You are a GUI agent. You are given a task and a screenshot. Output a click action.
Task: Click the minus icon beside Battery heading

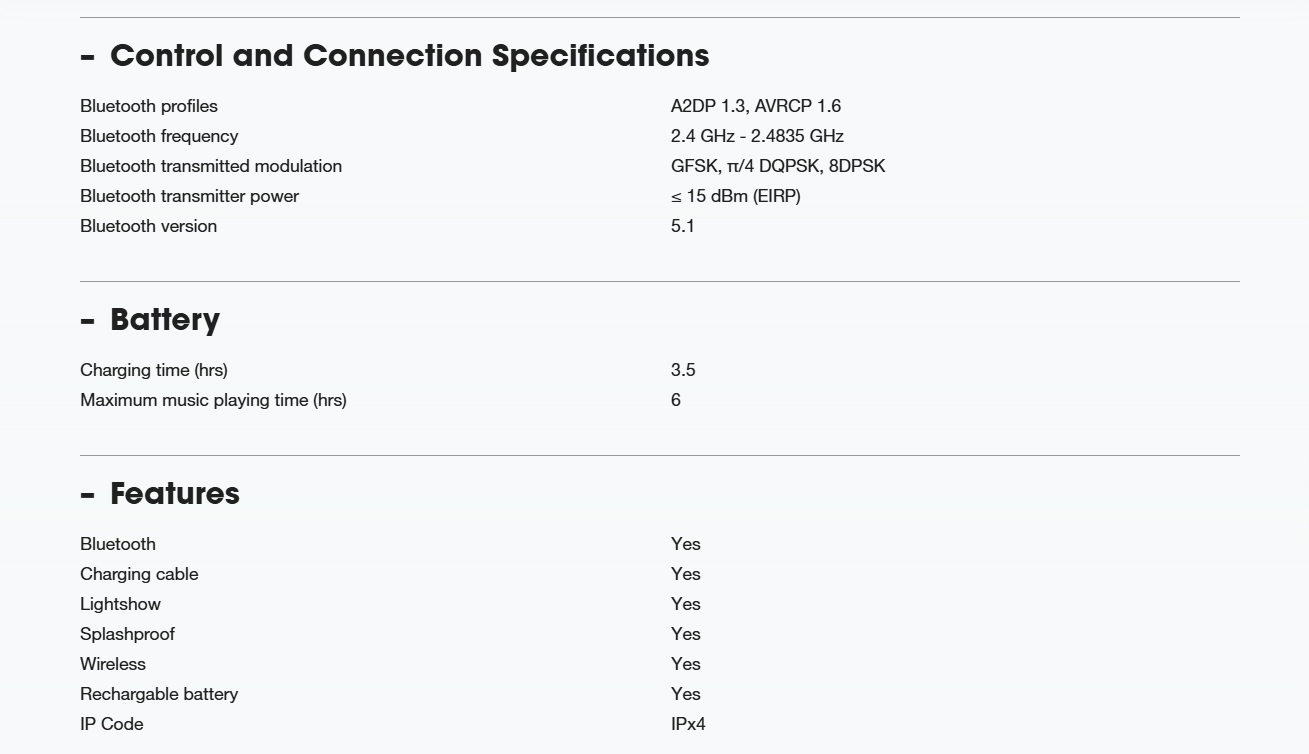coord(88,322)
